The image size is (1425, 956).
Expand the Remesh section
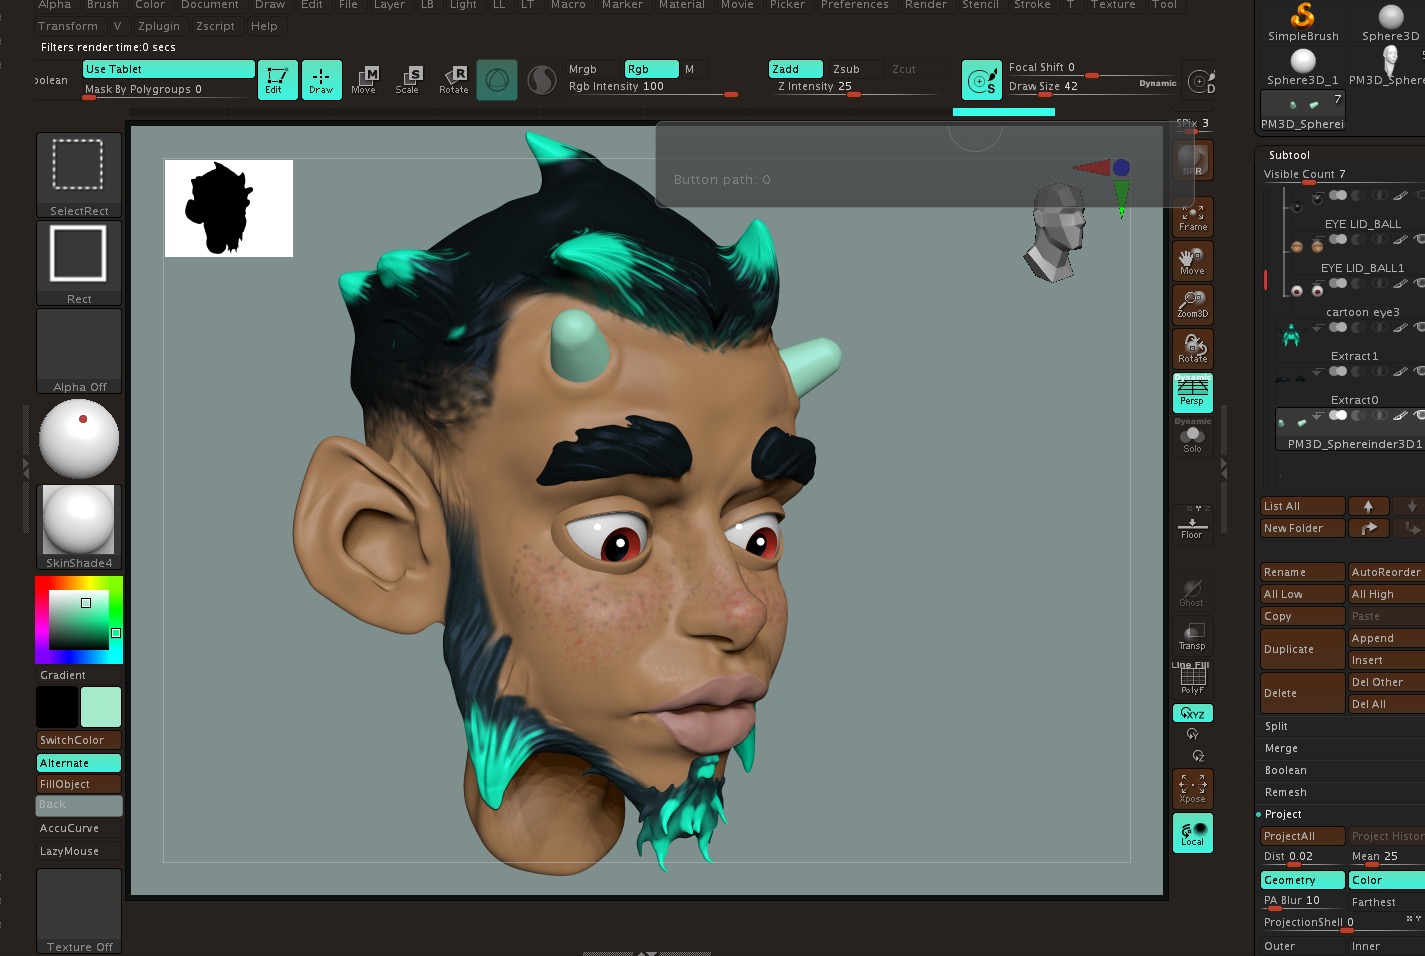click(x=1285, y=792)
